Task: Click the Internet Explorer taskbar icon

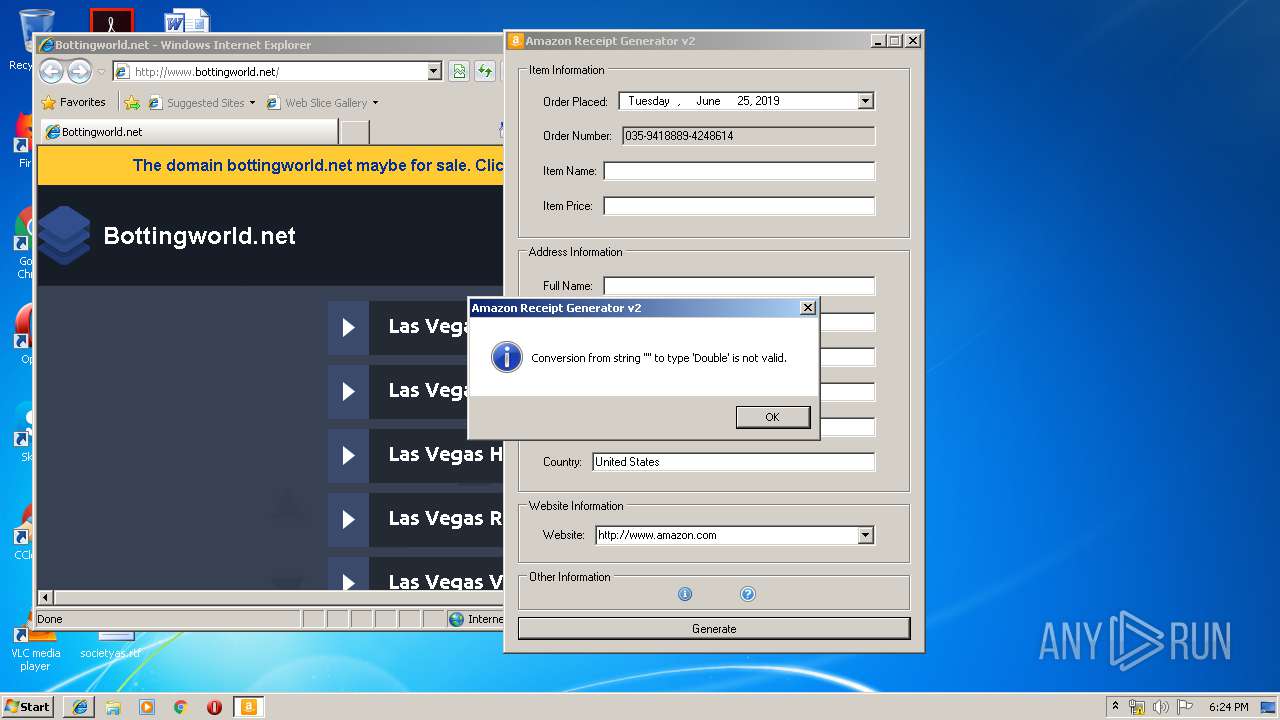Action: tap(80, 707)
